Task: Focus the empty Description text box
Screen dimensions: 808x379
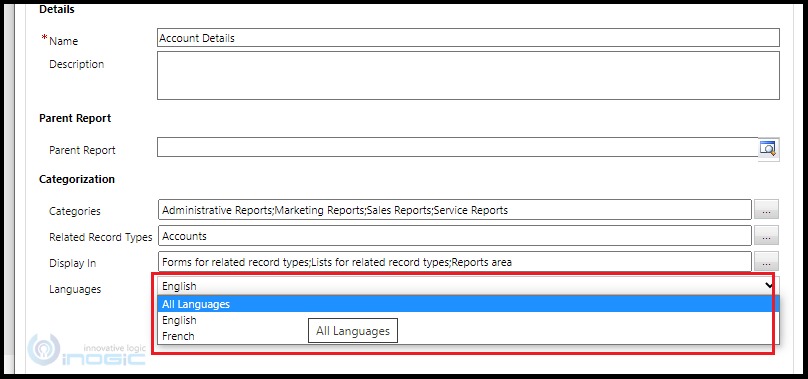Action: [468, 75]
